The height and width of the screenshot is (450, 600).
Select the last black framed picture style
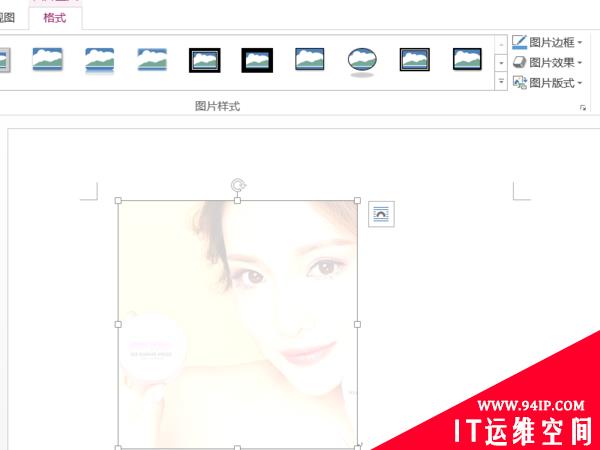[x=467, y=59]
